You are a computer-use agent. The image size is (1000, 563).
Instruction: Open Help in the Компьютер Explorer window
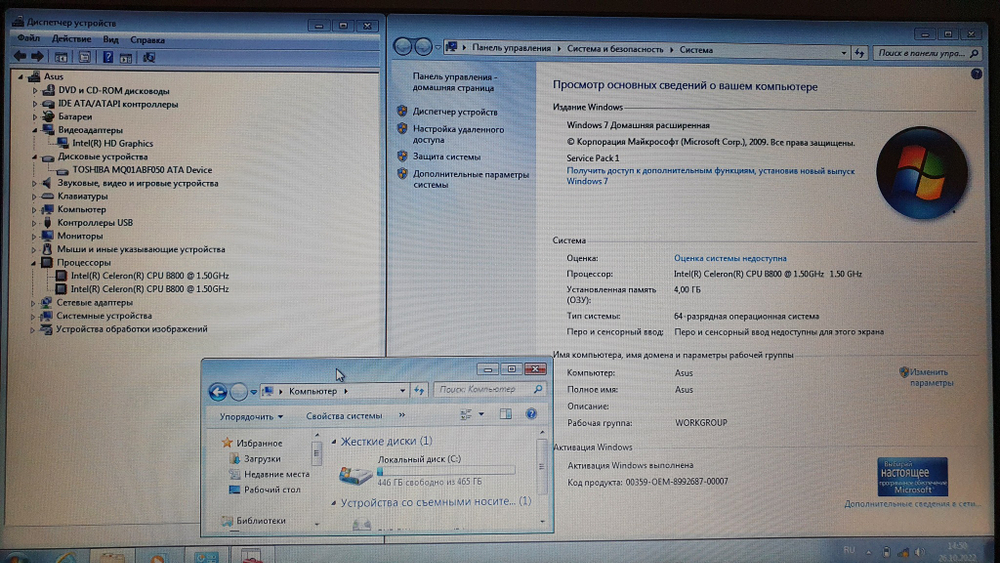(x=531, y=414)
